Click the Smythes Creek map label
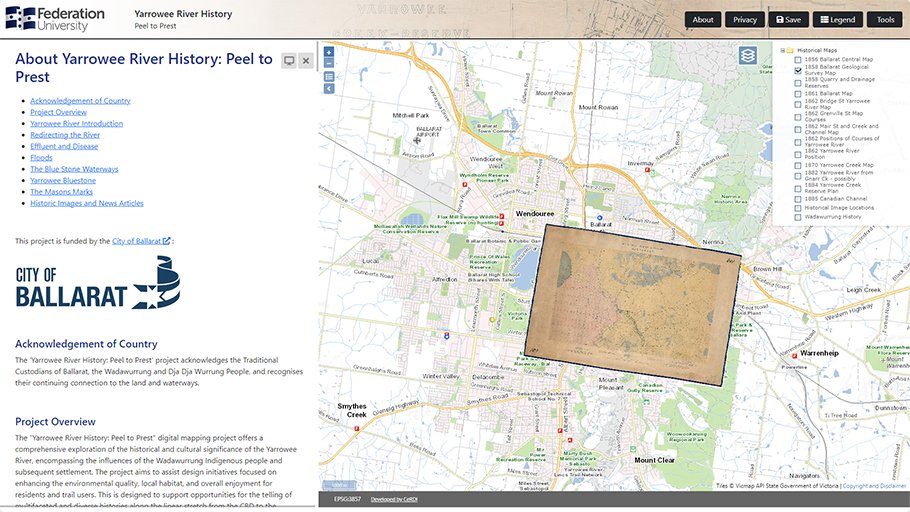 [352, 410]
